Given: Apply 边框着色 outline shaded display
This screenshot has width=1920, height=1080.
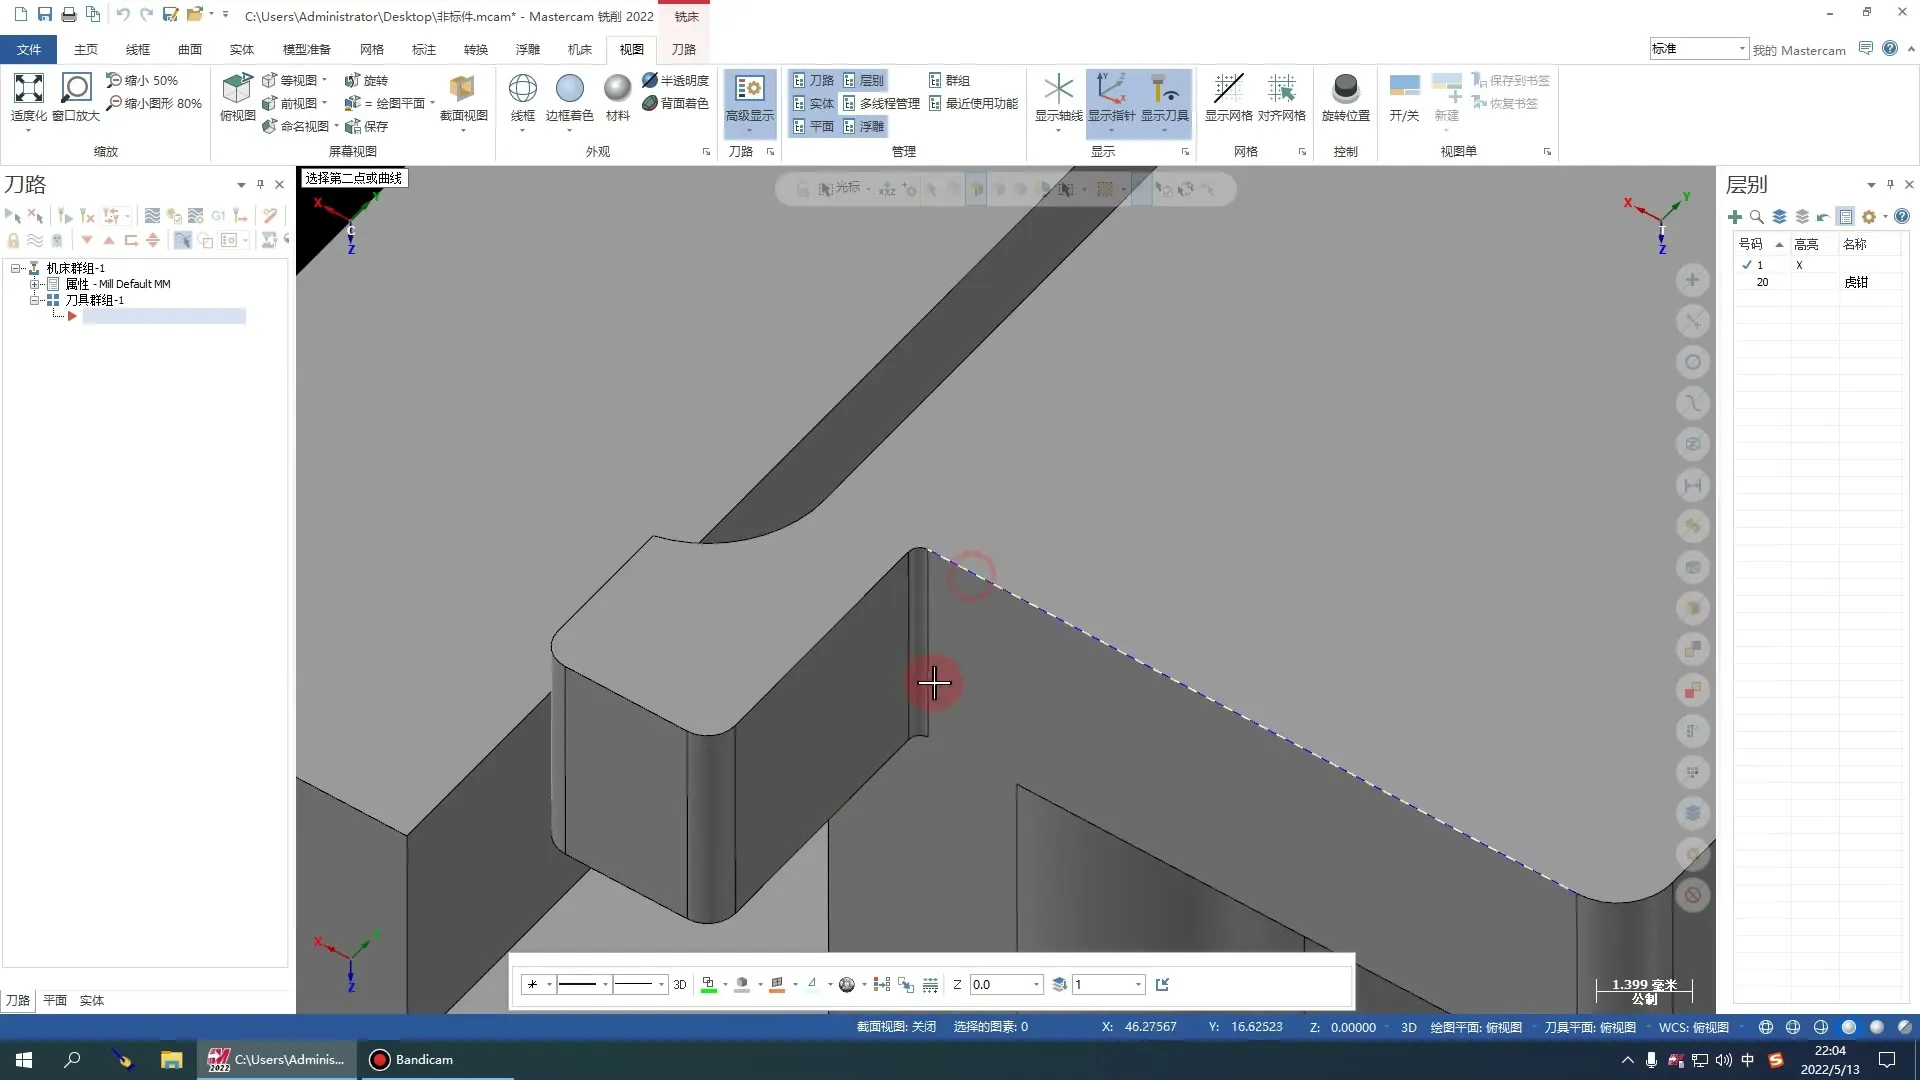Looking at the screenshot, I should click(x=569, y=90).
